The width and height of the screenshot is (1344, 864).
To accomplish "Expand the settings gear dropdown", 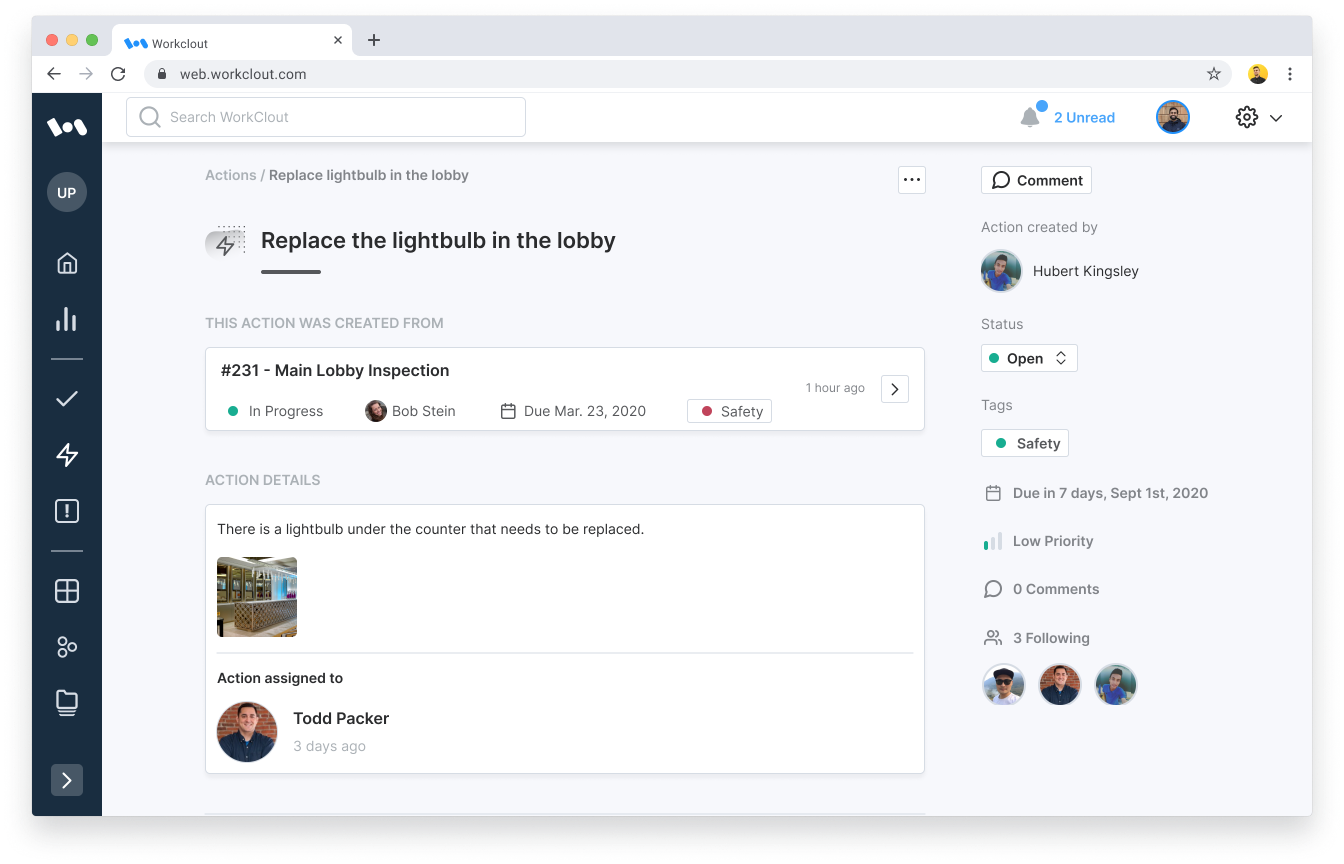I will 1258,117.
